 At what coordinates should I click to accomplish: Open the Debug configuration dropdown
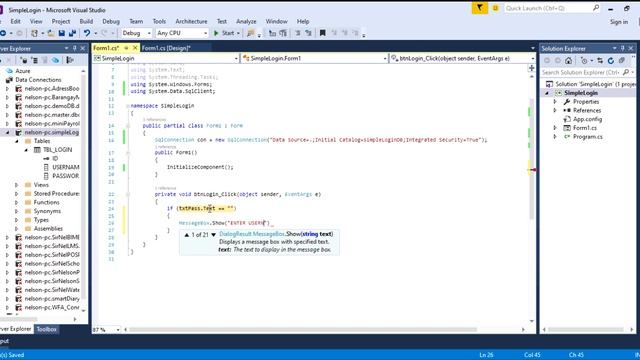[149, 33]
